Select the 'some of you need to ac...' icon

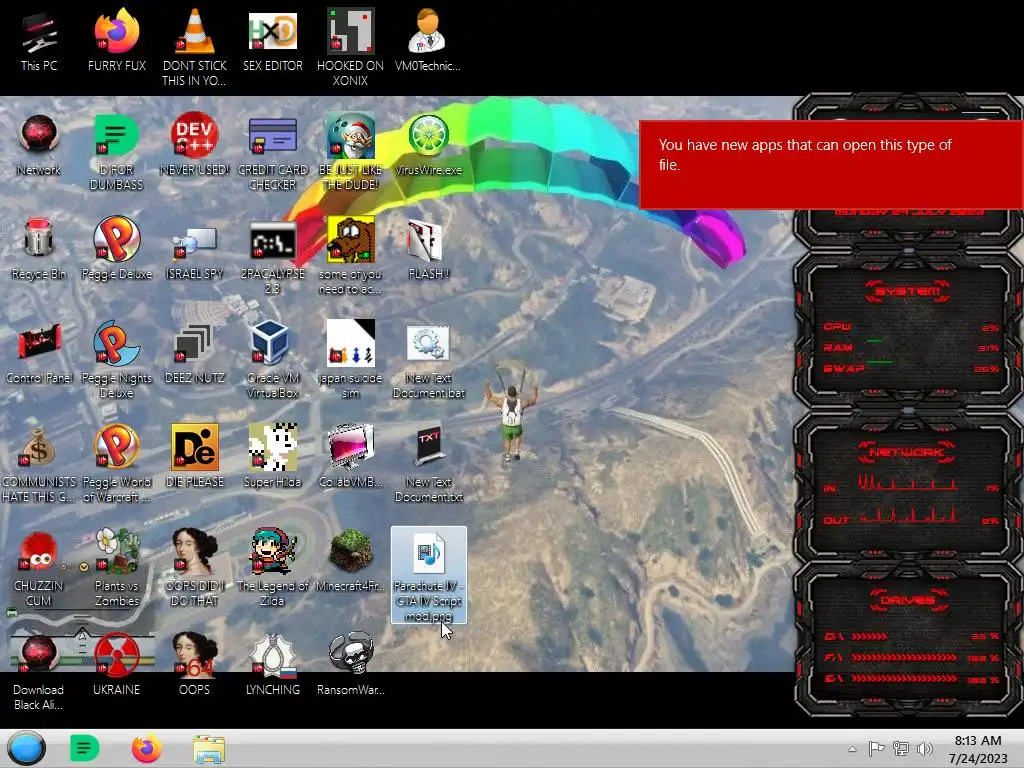click(x=350, y=257)
